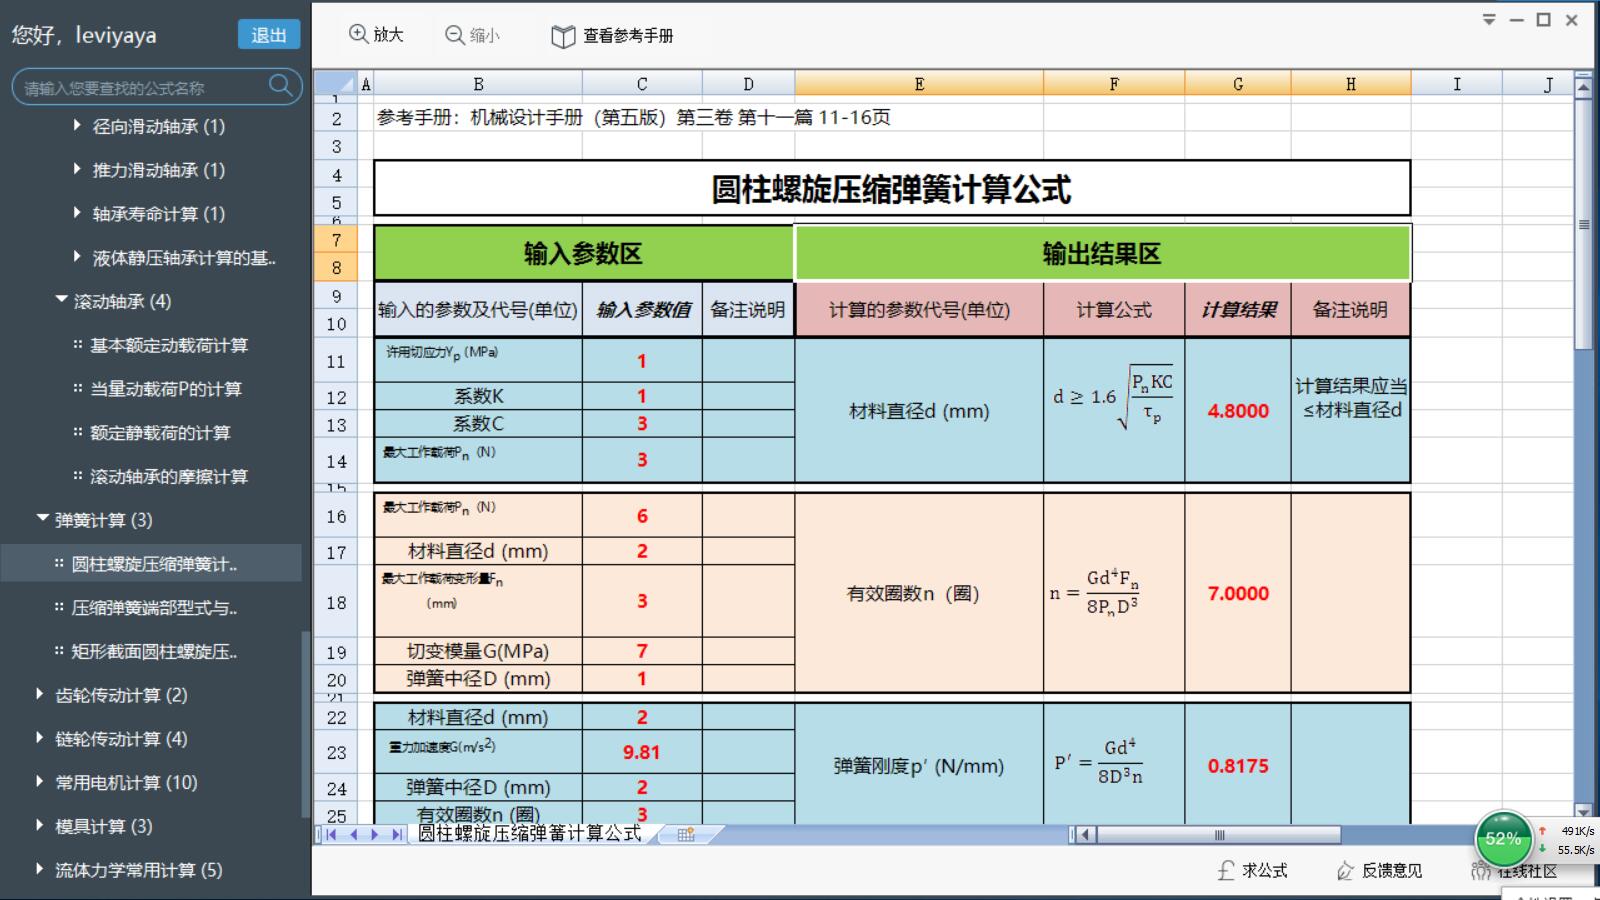This screenshot has width=1600, height=900.
Task: Click the 7.0000 effective coils result
Action: click(x=1238, y=593)
